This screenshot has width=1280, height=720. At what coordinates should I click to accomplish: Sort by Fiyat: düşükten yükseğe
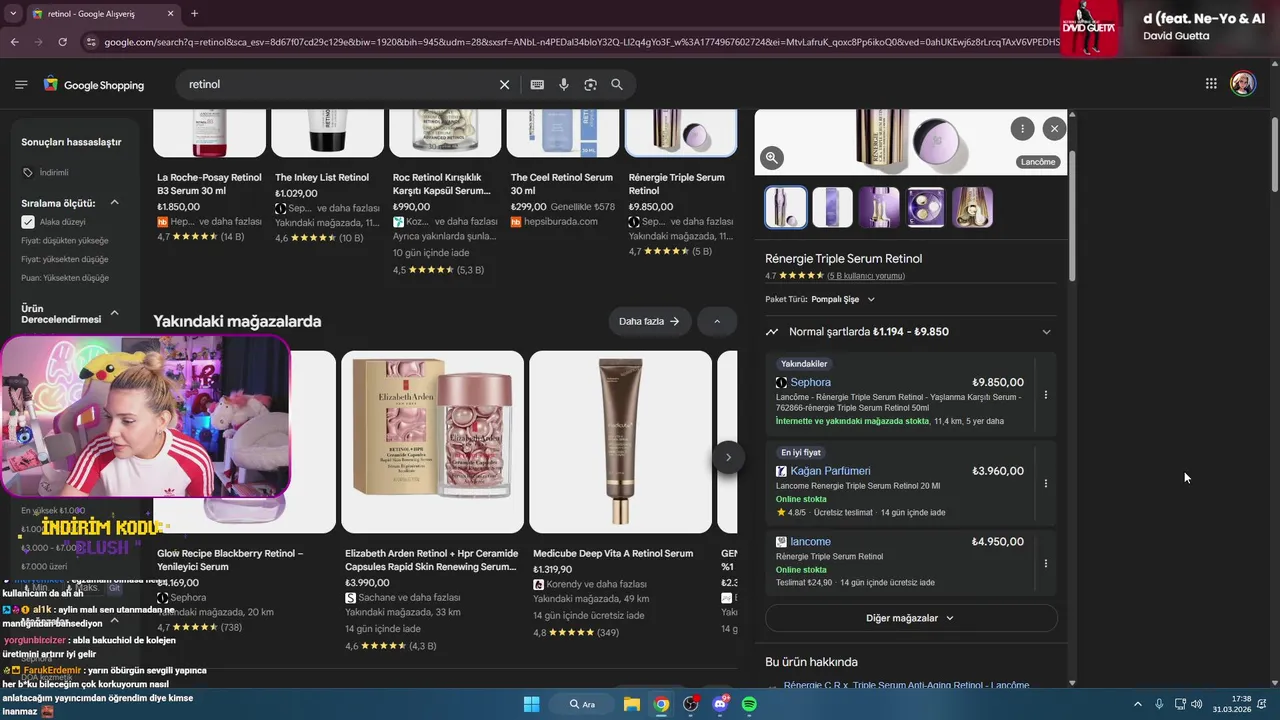65,241
